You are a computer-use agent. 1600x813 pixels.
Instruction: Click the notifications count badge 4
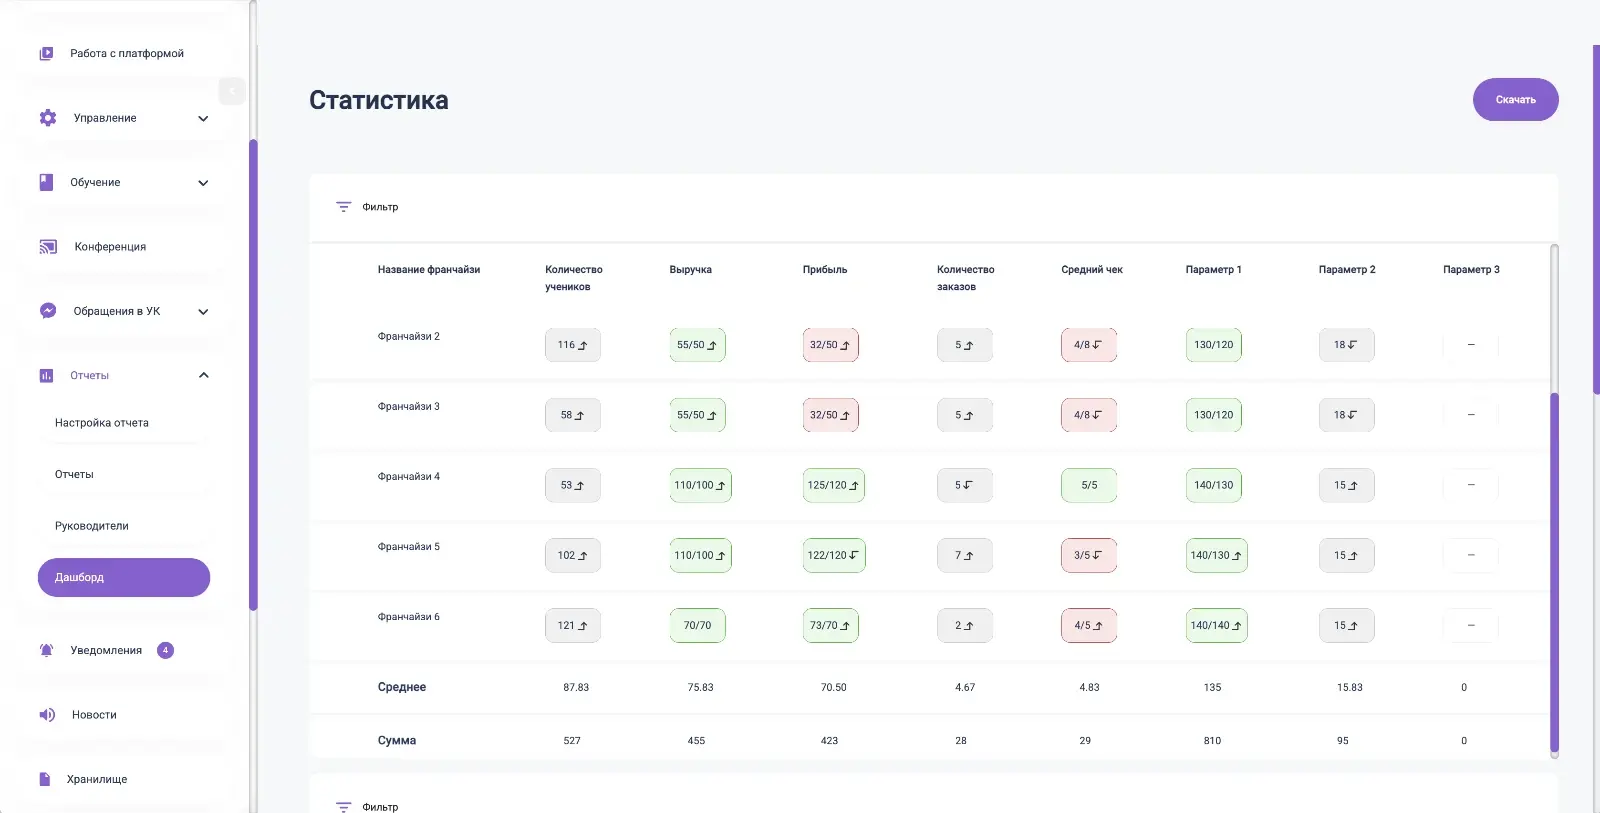click(166, 650)
